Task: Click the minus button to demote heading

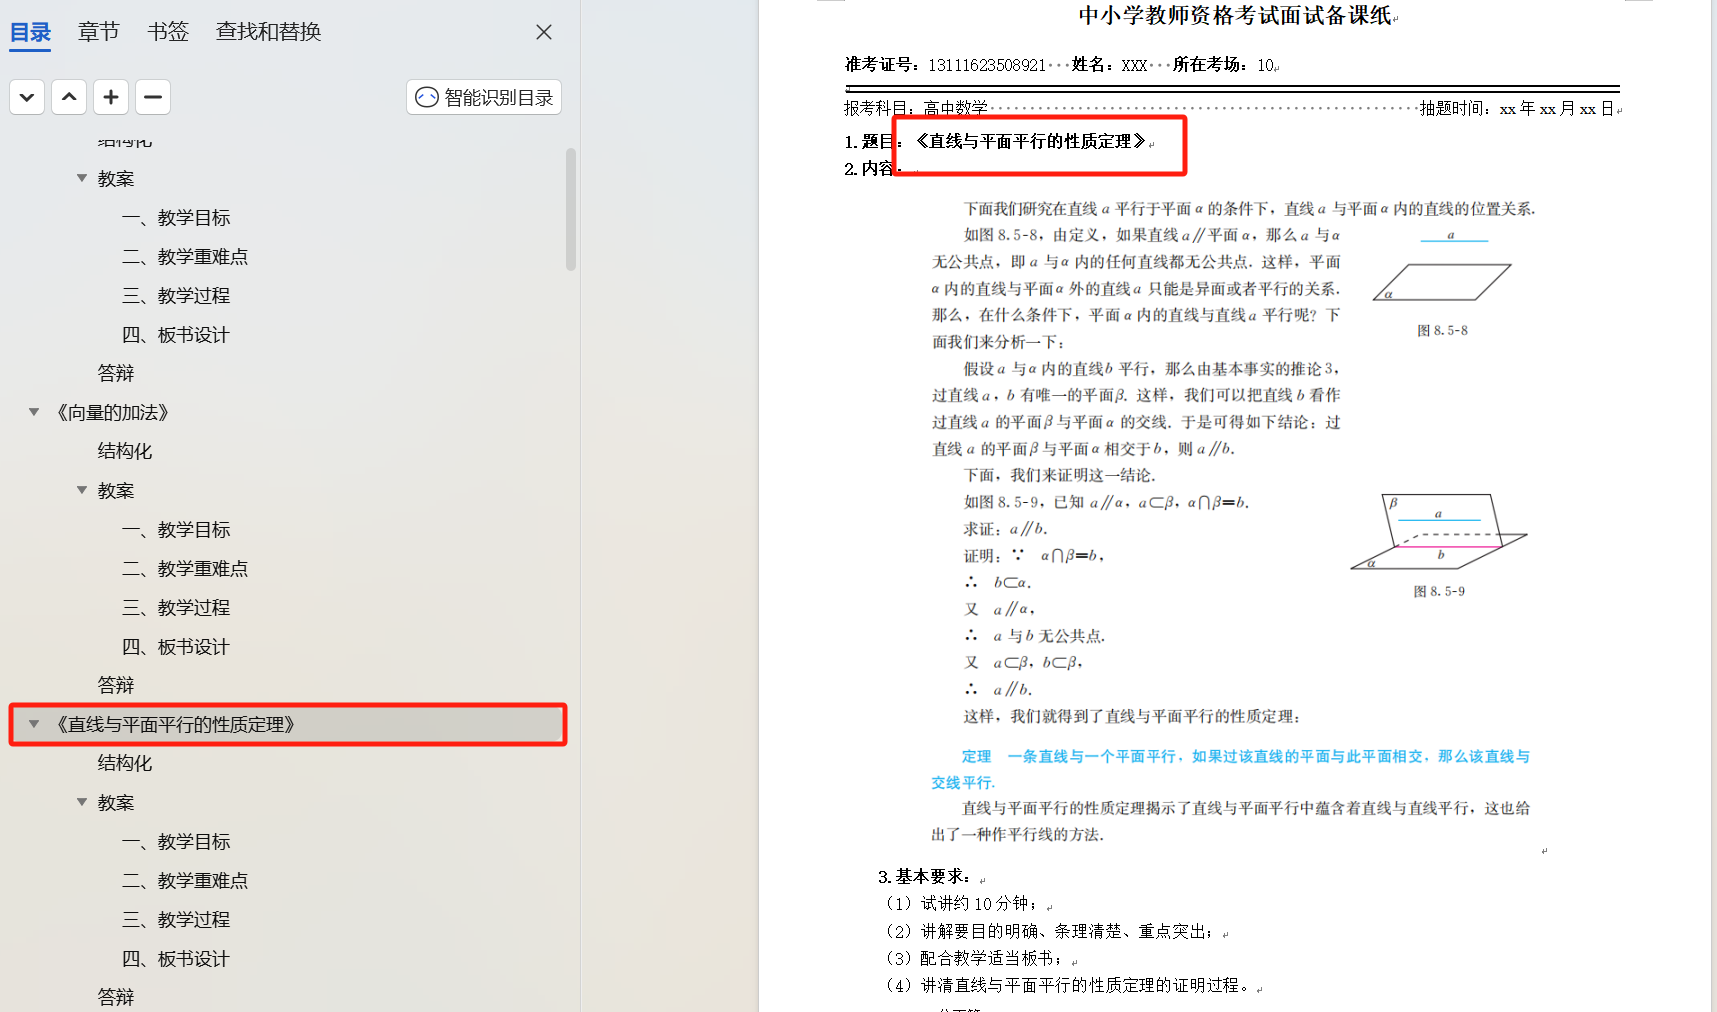Action: [153, 97]
